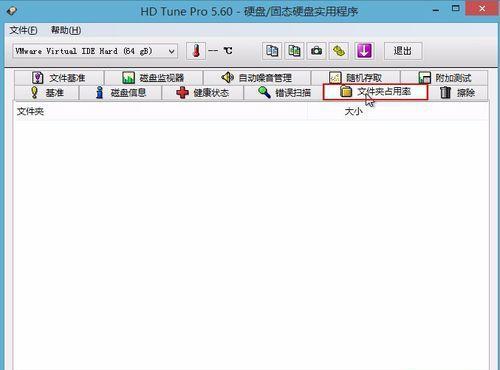Click the yellow options tool icon
Viewport: 500px width, 370px height.
[x=339, y=51]
